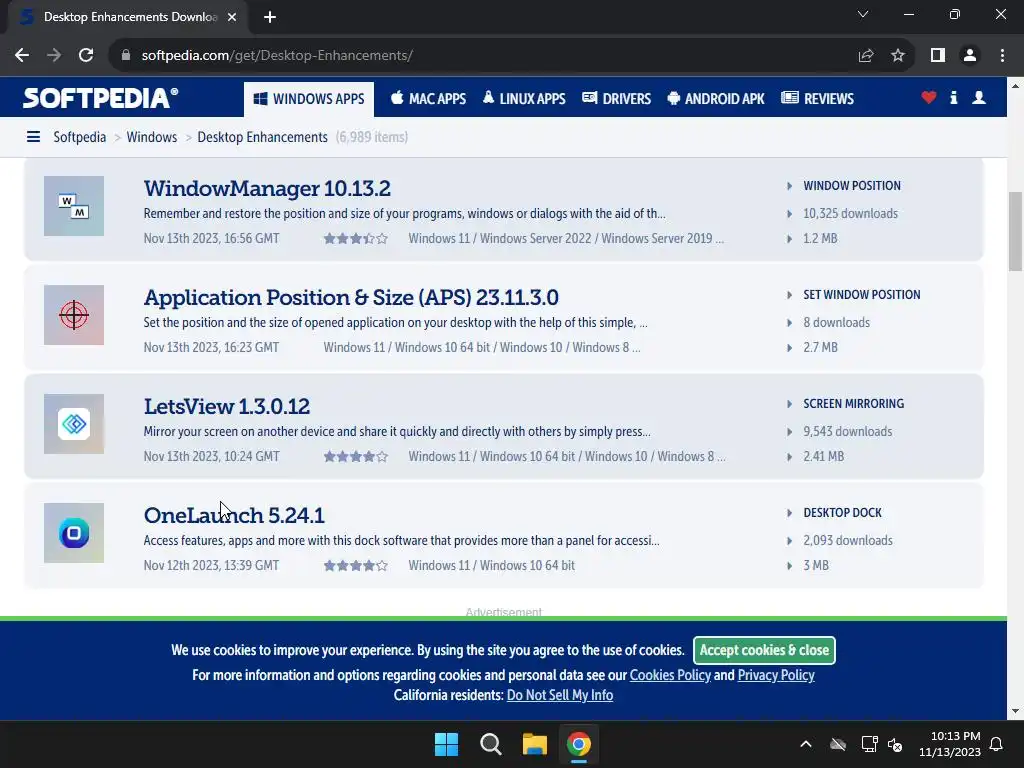Click the page's vertical scrollbar thumb
The image size is (1024, 768).
[x=1016, y=231]
